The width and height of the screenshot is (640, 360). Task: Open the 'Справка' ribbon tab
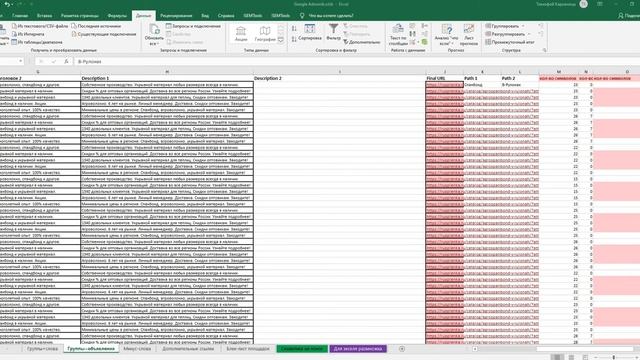(x=226, y=16)
